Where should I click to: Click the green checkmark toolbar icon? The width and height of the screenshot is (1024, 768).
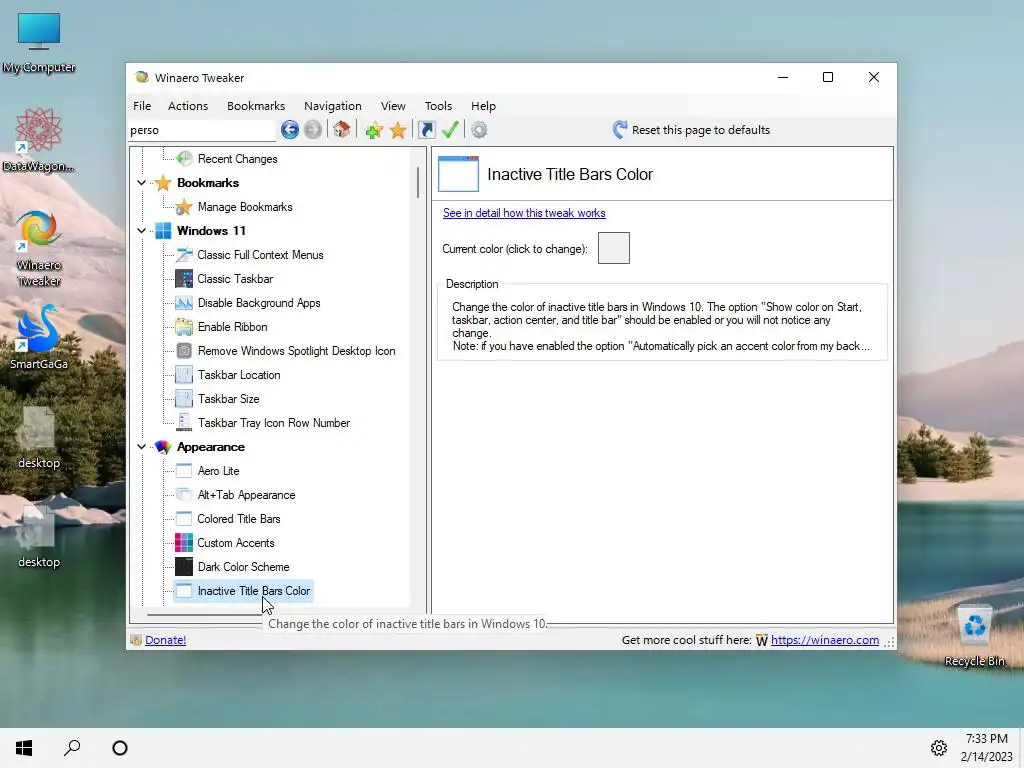coord(450,130)
